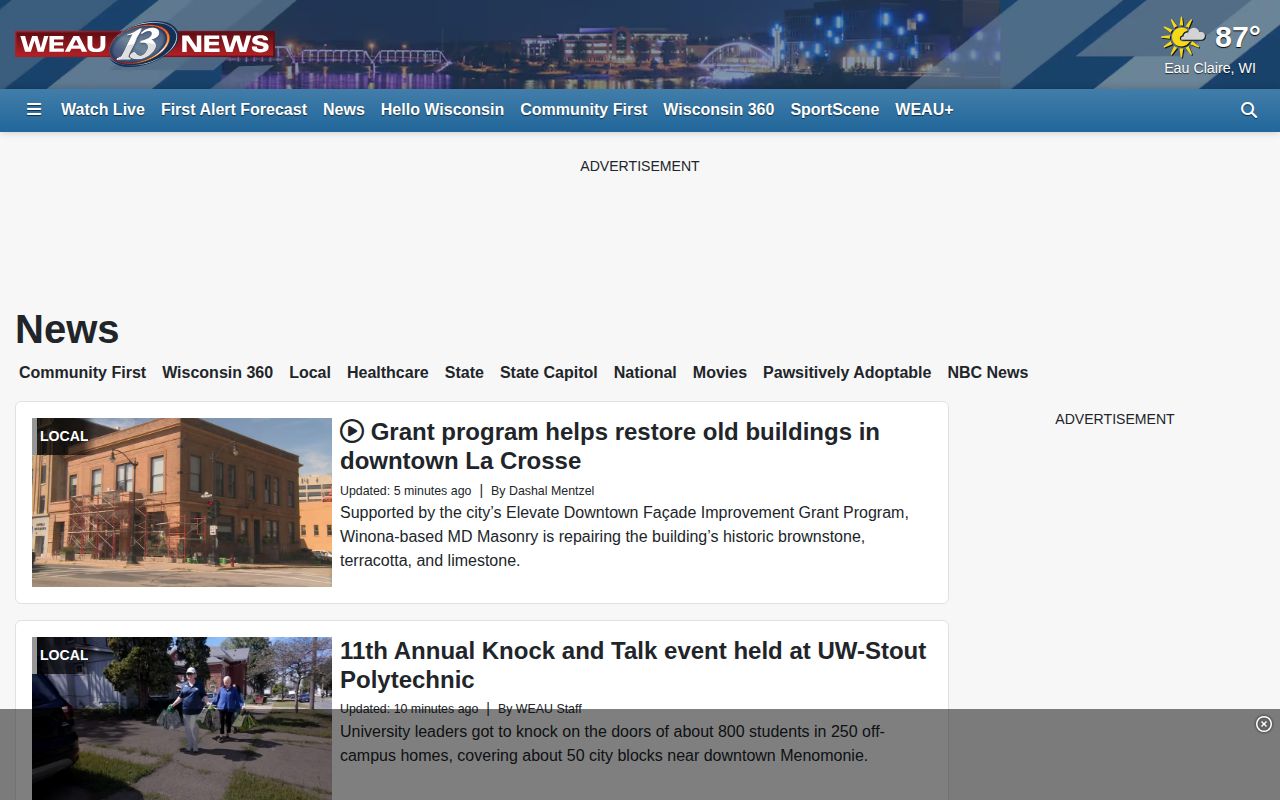The height and width of the screenshot is (800, 1280).
Task: View author Dashal Mentzel's page
Action: (551, 491)
